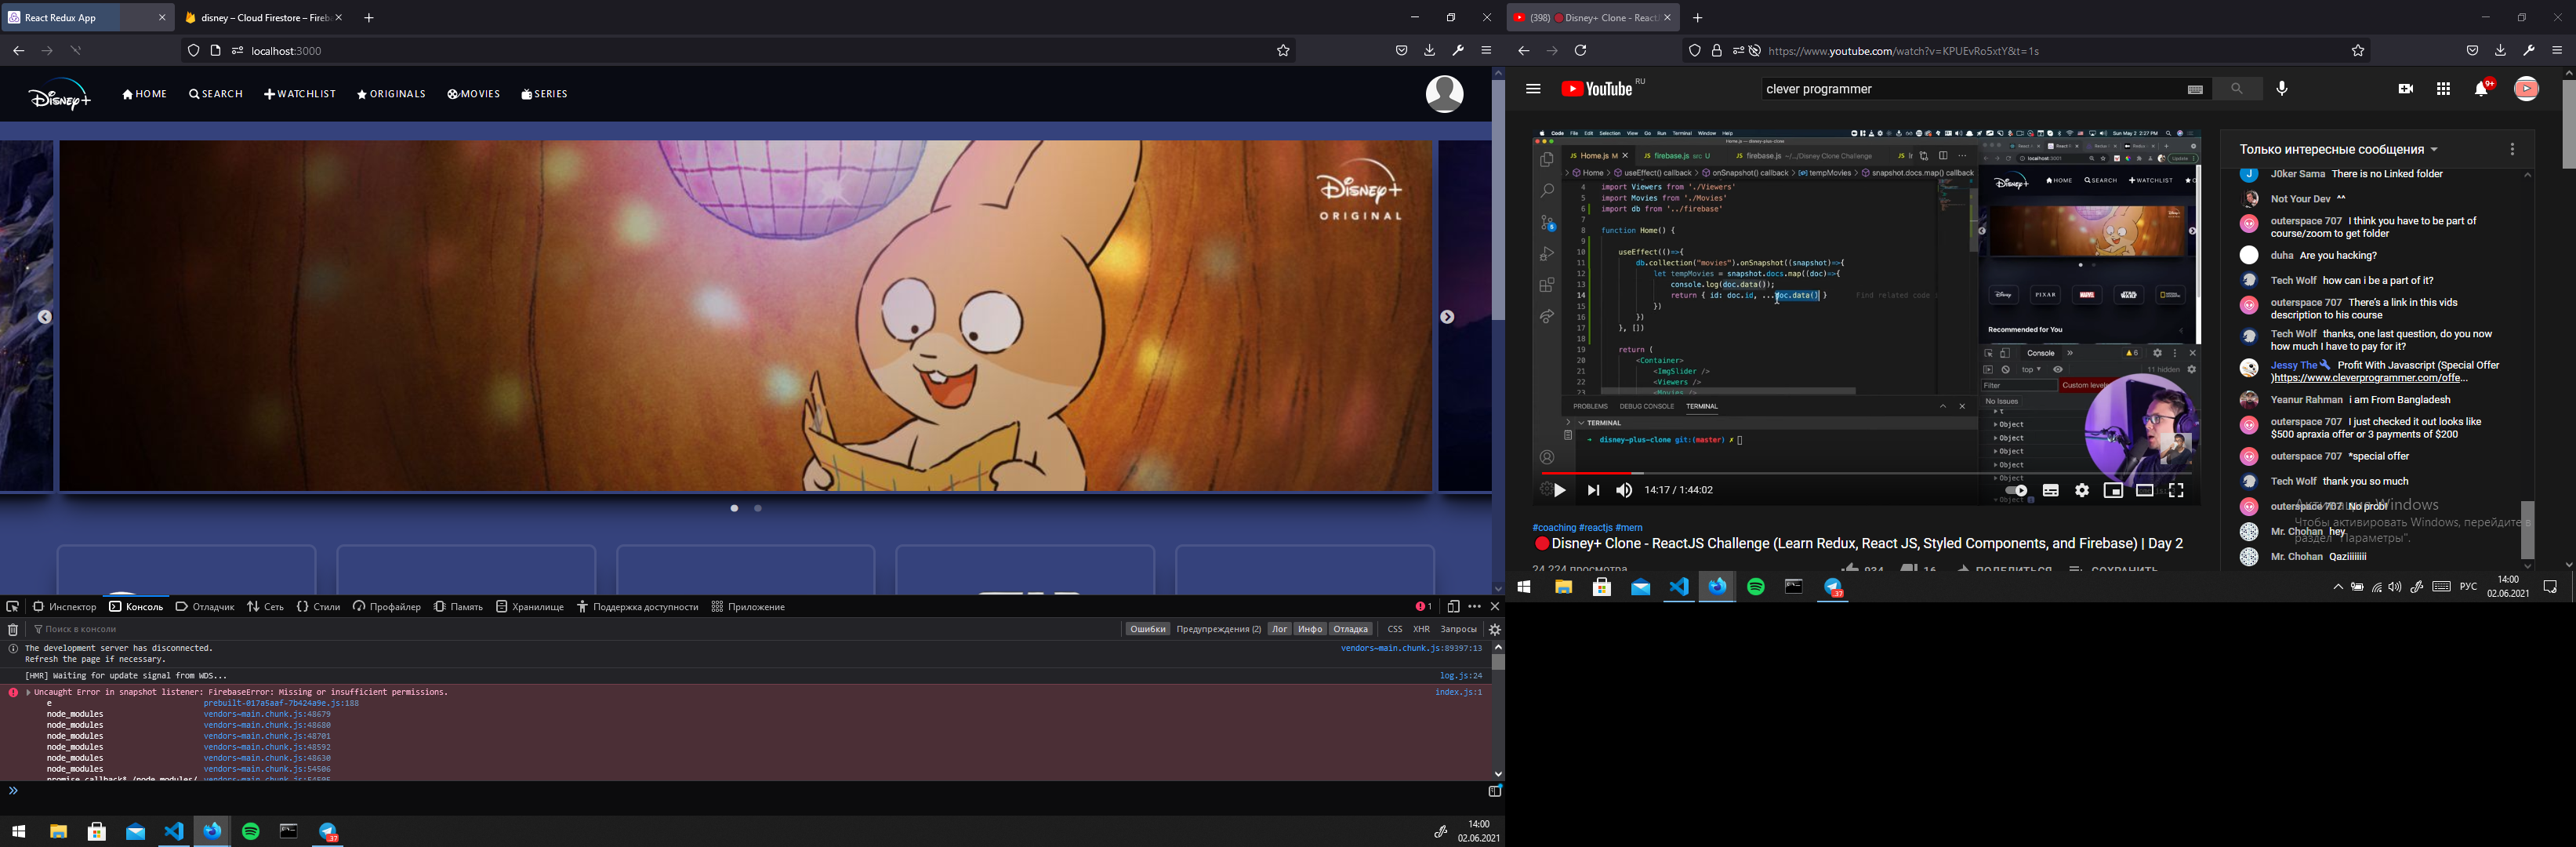Clear console with the trash icon
The width and height of the screenshot is (2576, 847).
pyautogui.click(x=13, y=630)
